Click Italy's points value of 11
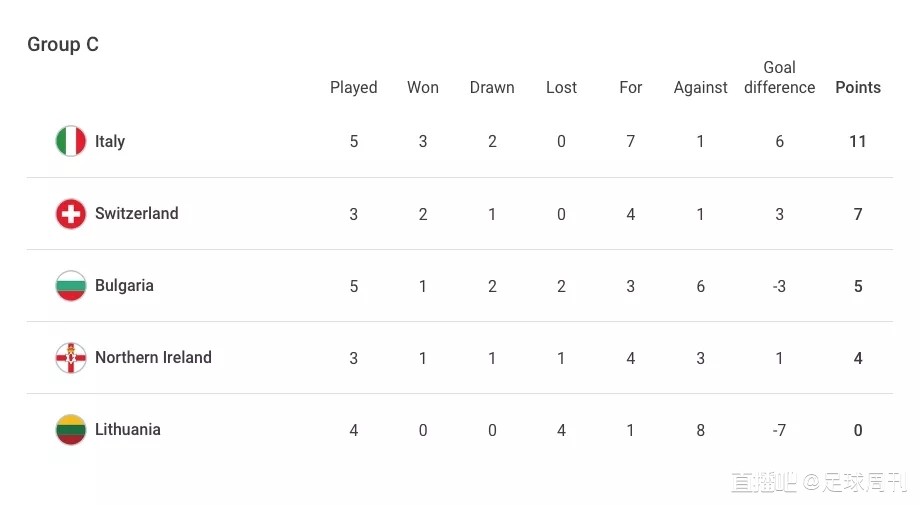This screenshot has width=920, height=505. (858, 141)
